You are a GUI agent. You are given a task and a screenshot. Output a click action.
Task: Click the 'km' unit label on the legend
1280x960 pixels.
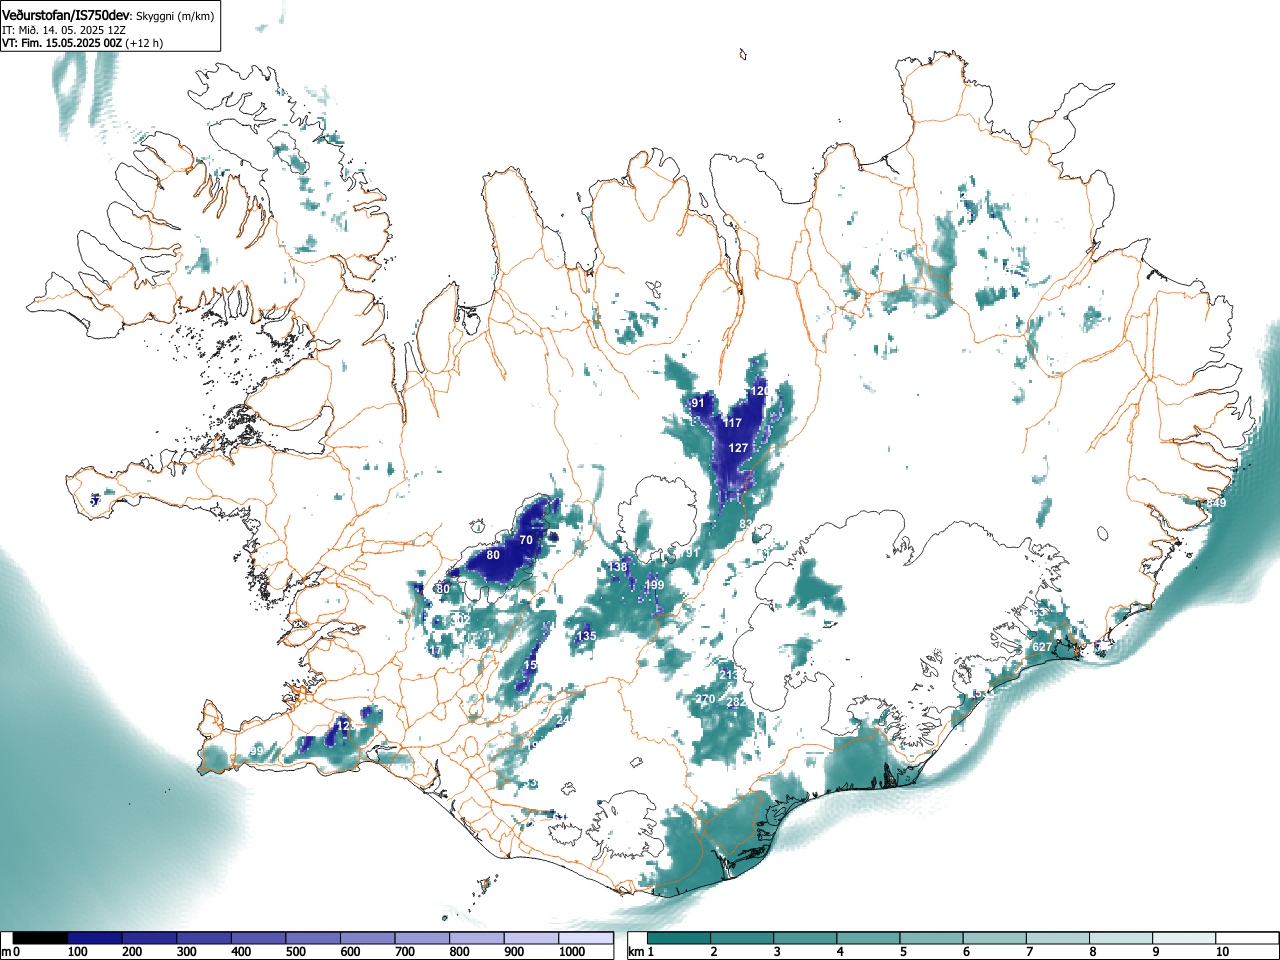636,952
